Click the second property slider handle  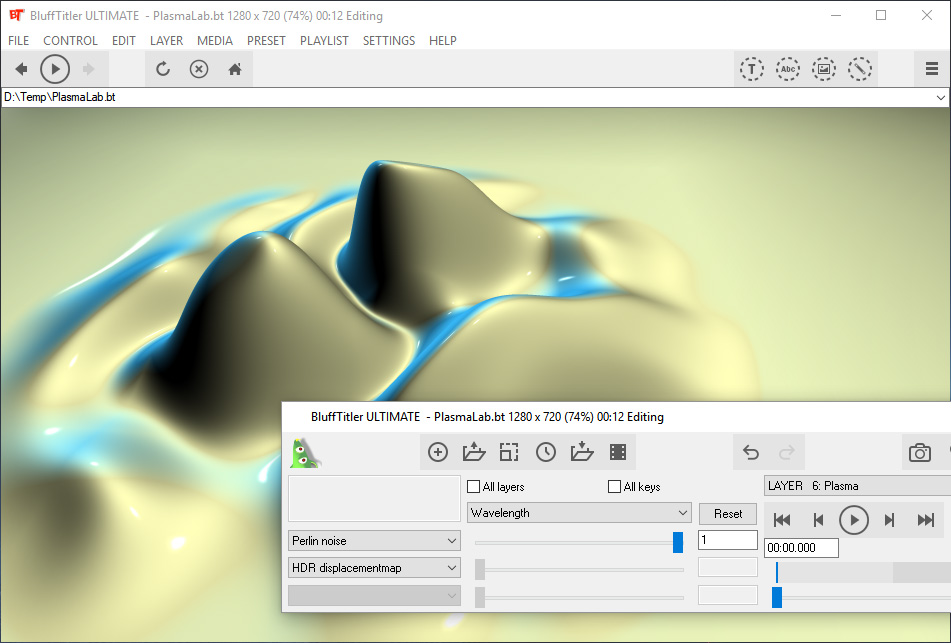(x=480, y=570)
